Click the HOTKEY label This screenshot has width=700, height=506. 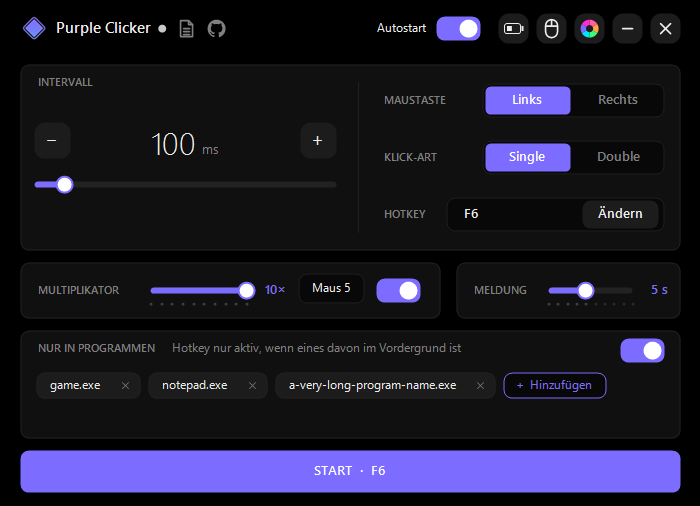[404, 214]
